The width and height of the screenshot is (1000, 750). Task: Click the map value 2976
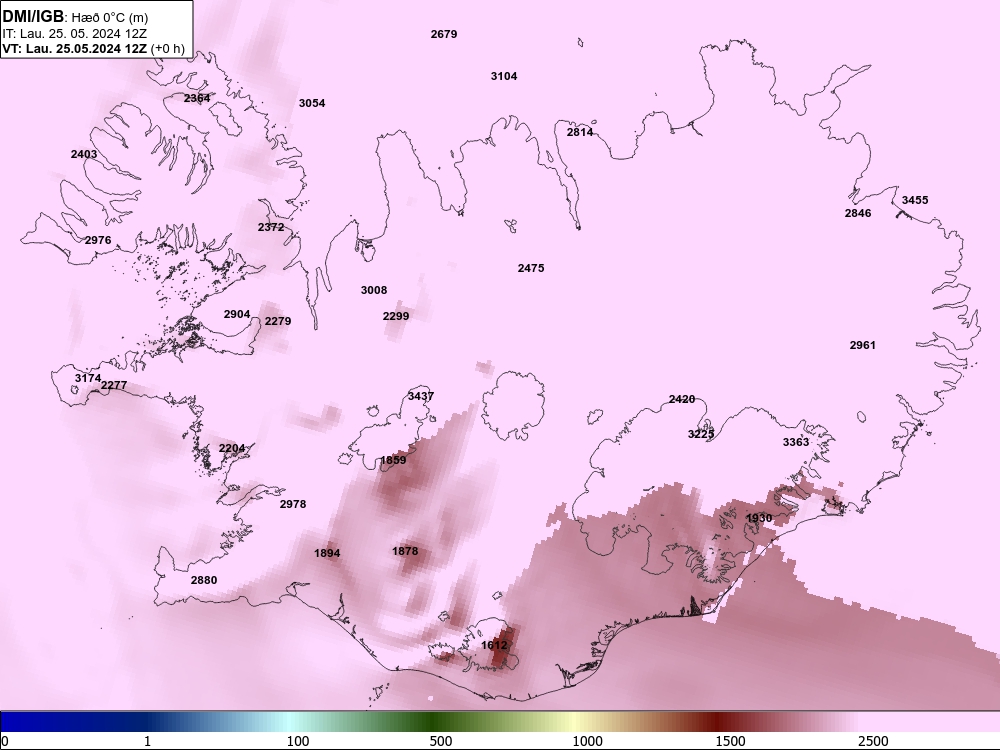coord(98,240)
